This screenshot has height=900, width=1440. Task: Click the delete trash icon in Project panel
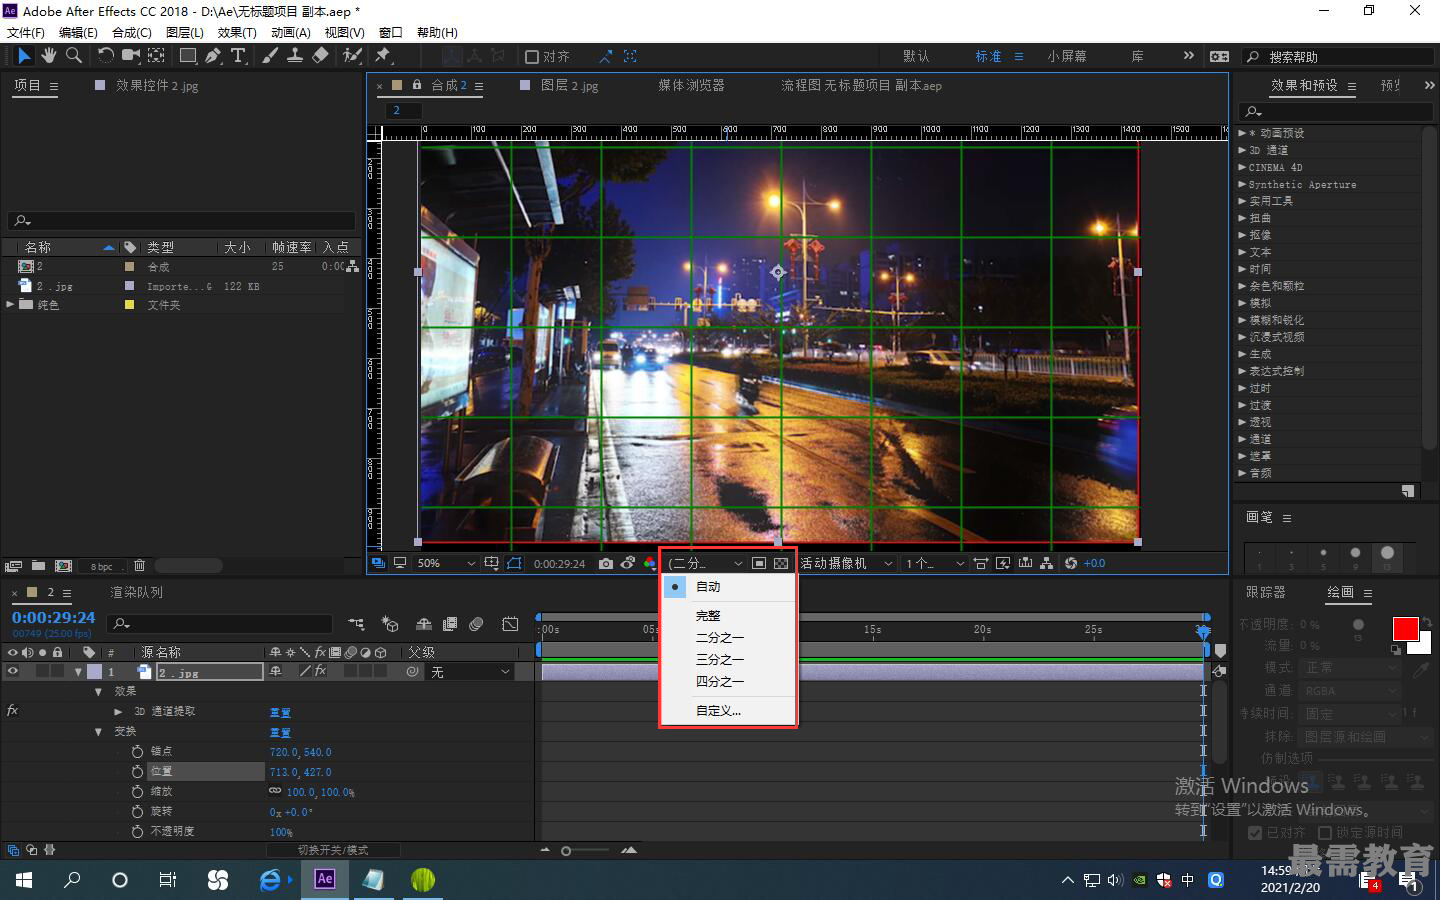[x=140, y=566]
